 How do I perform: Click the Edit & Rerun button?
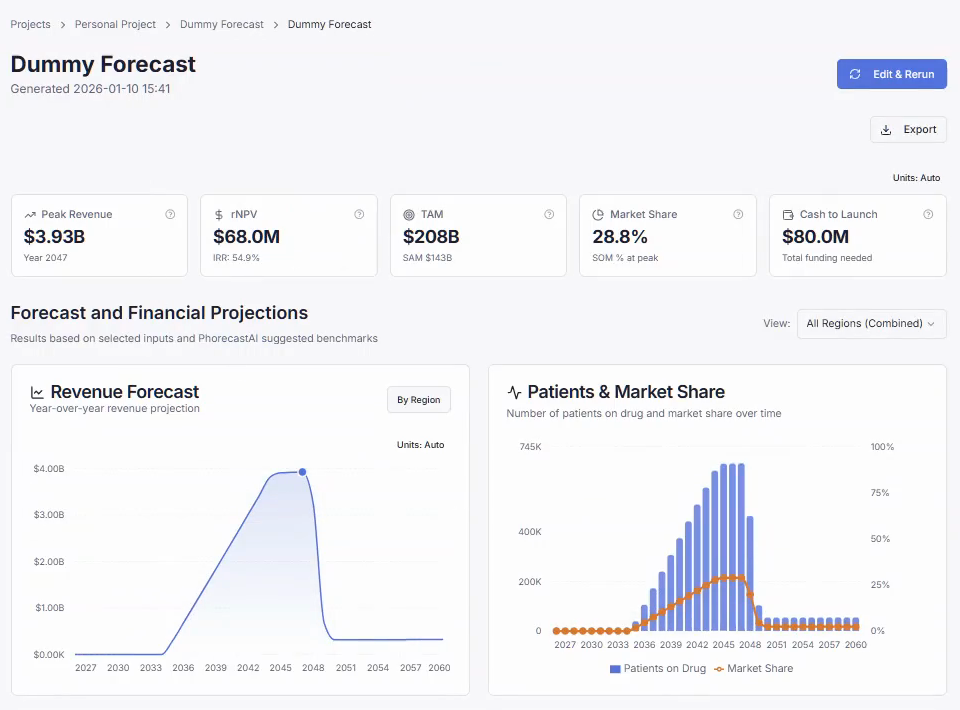pos(891,74)
